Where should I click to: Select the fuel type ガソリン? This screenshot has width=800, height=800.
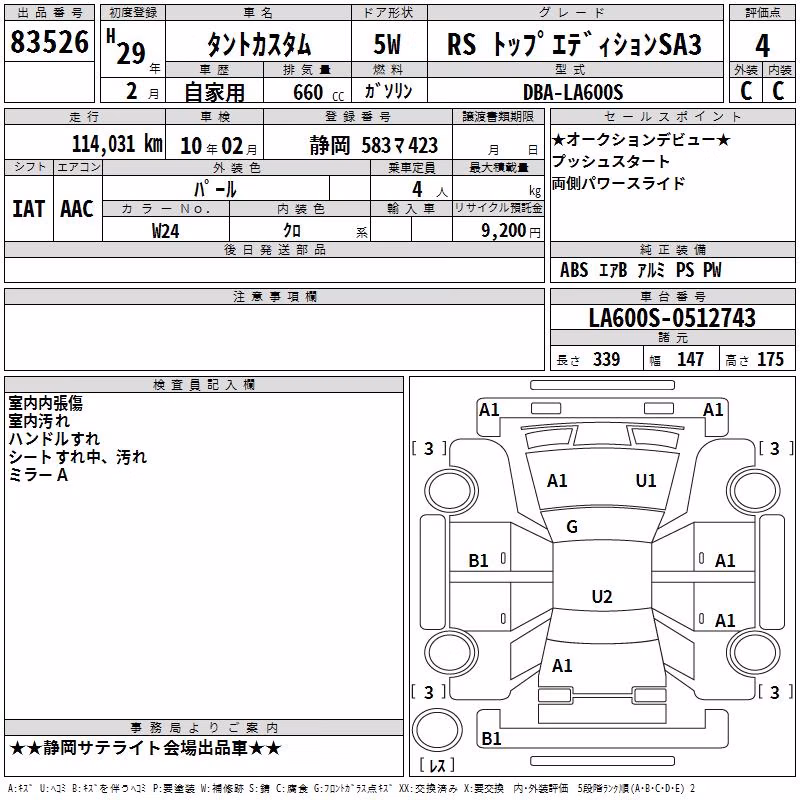point(388,91)
